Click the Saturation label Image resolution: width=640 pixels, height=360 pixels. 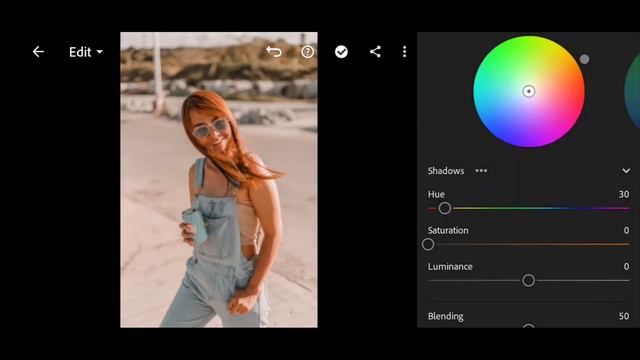coord(448,231)
